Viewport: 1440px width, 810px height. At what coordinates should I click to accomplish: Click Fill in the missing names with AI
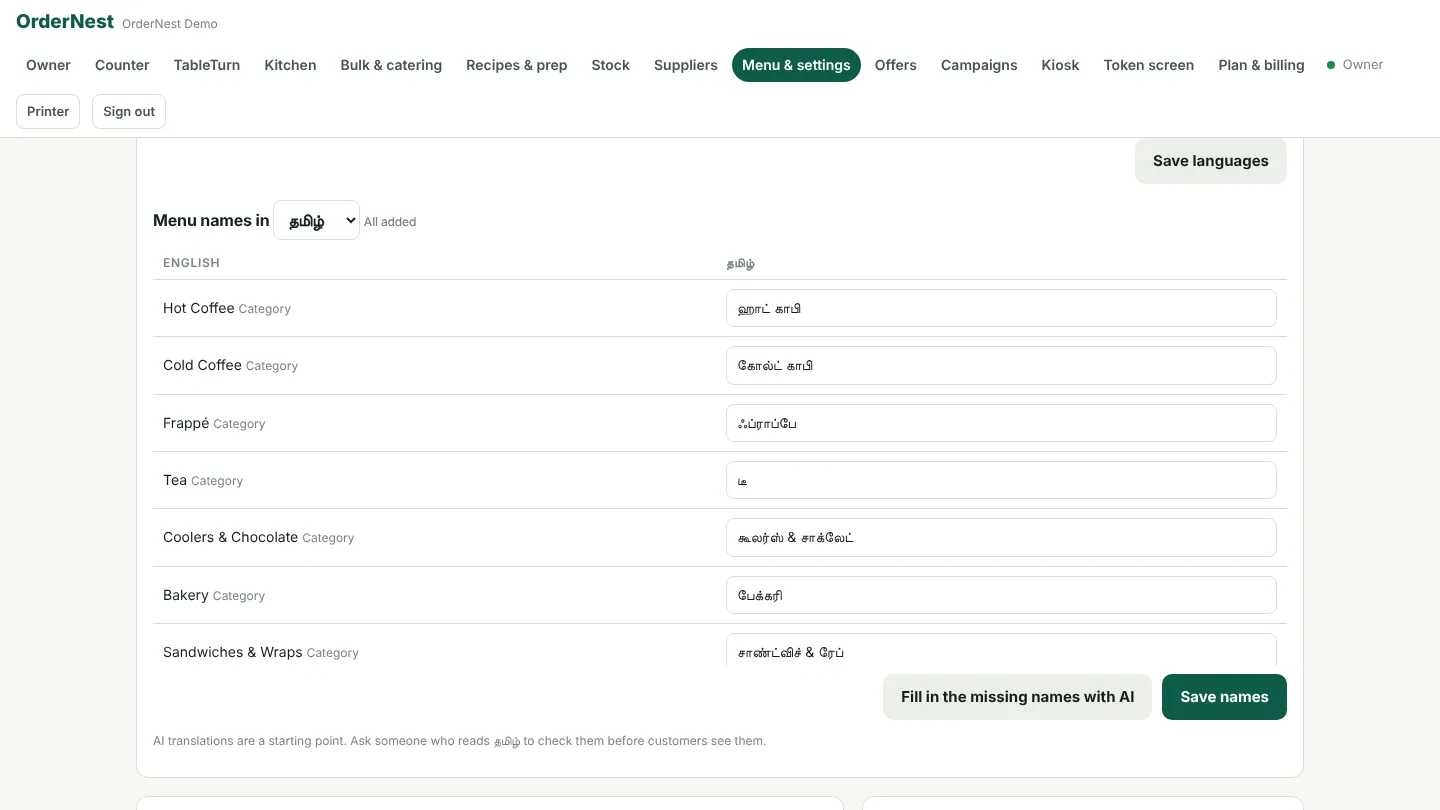pyautogui.click(x=1017, y=697)
